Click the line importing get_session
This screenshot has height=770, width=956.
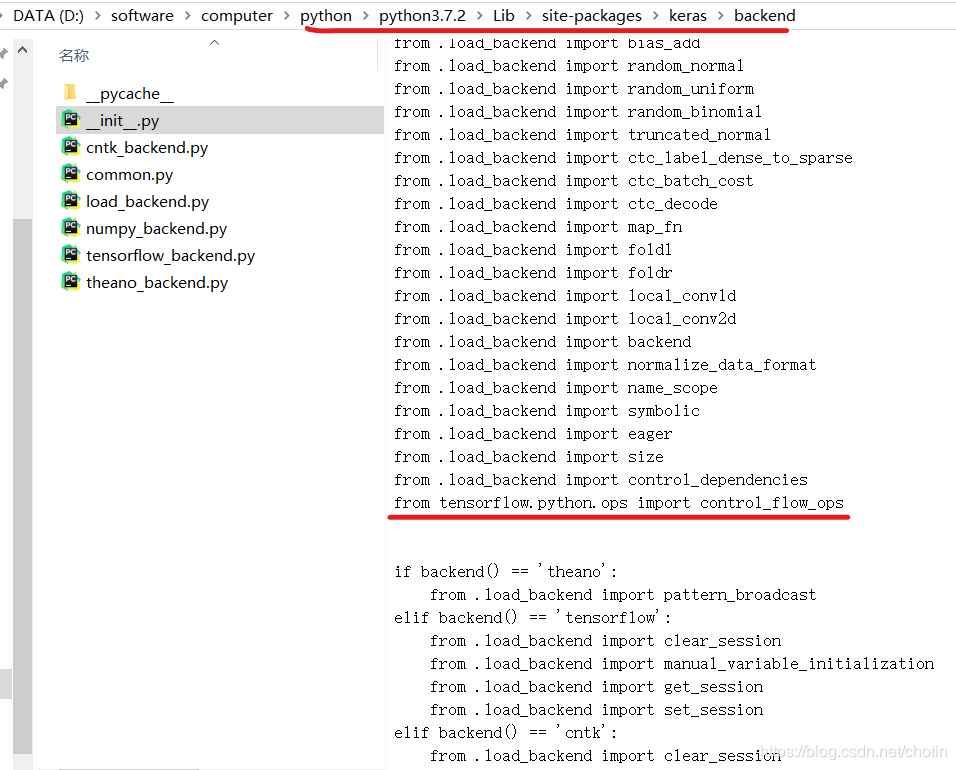(596, 687)
